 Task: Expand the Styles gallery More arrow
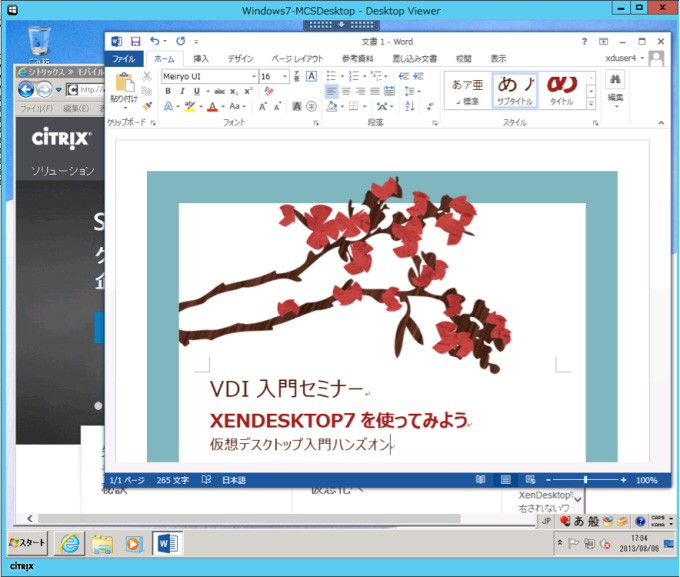591,104
